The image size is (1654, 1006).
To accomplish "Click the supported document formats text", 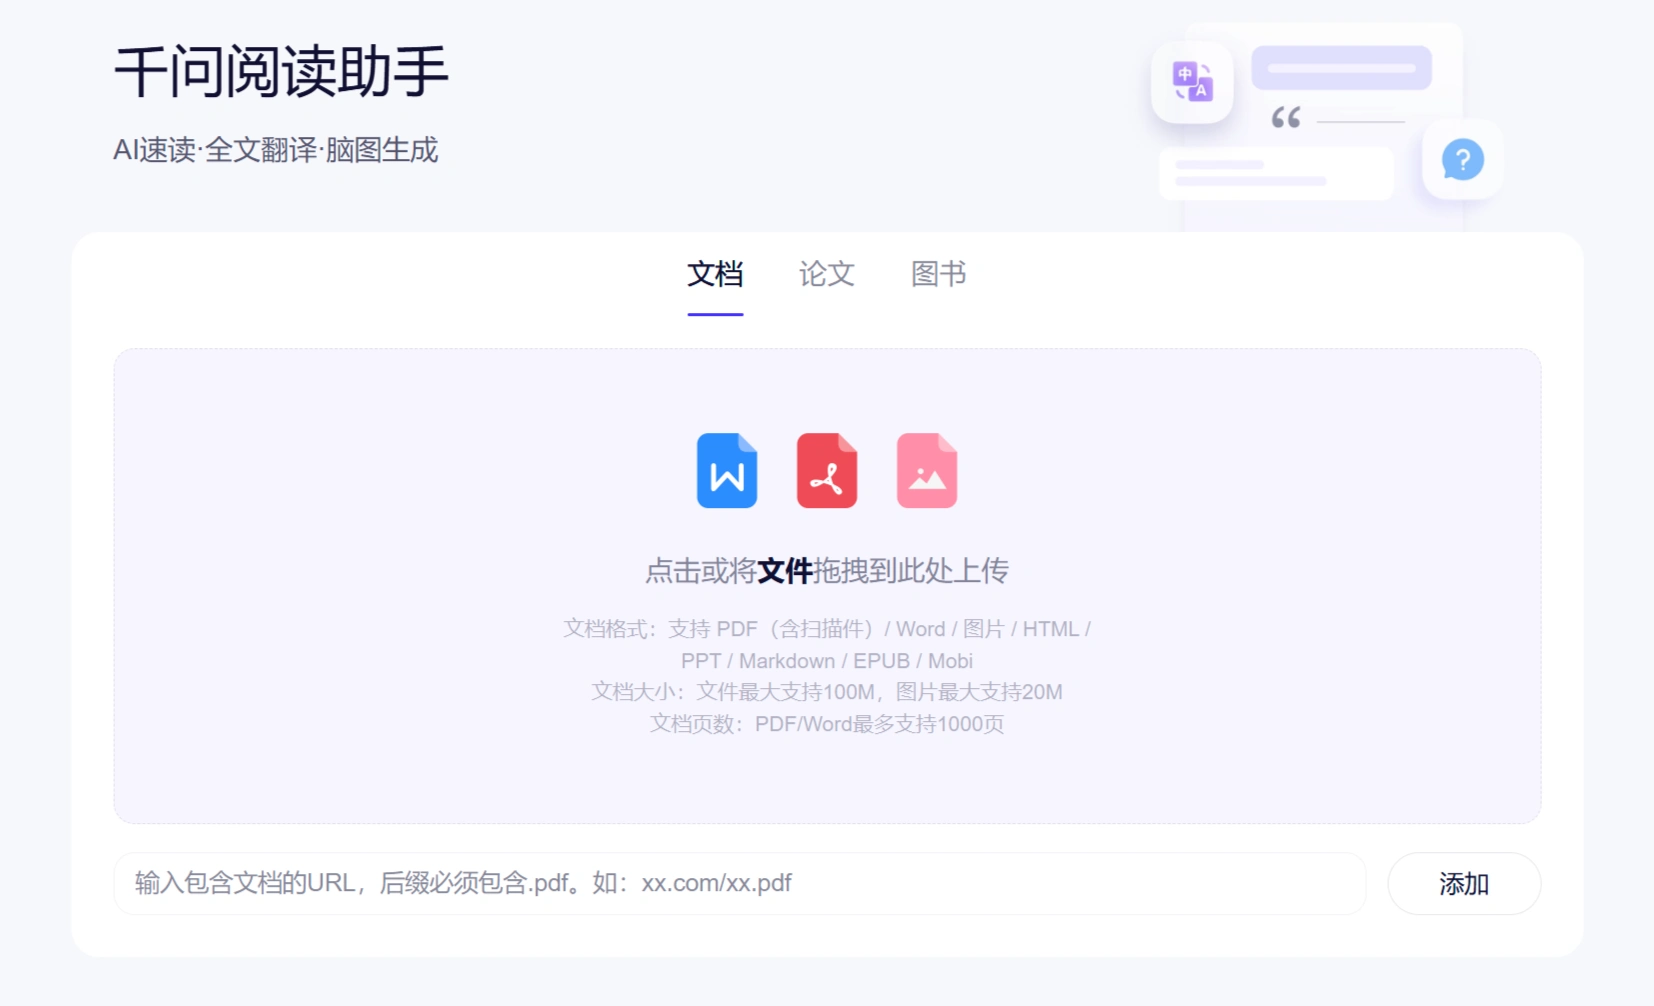I will [827, 629].
